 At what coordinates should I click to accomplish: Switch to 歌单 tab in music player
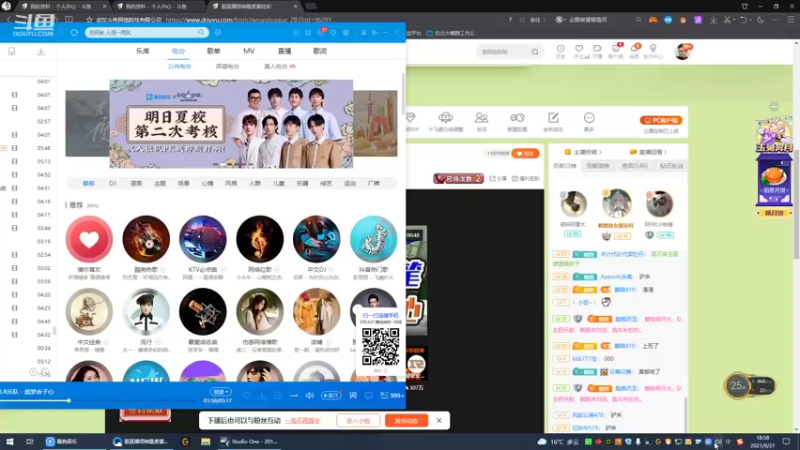(x=213, y=51)
